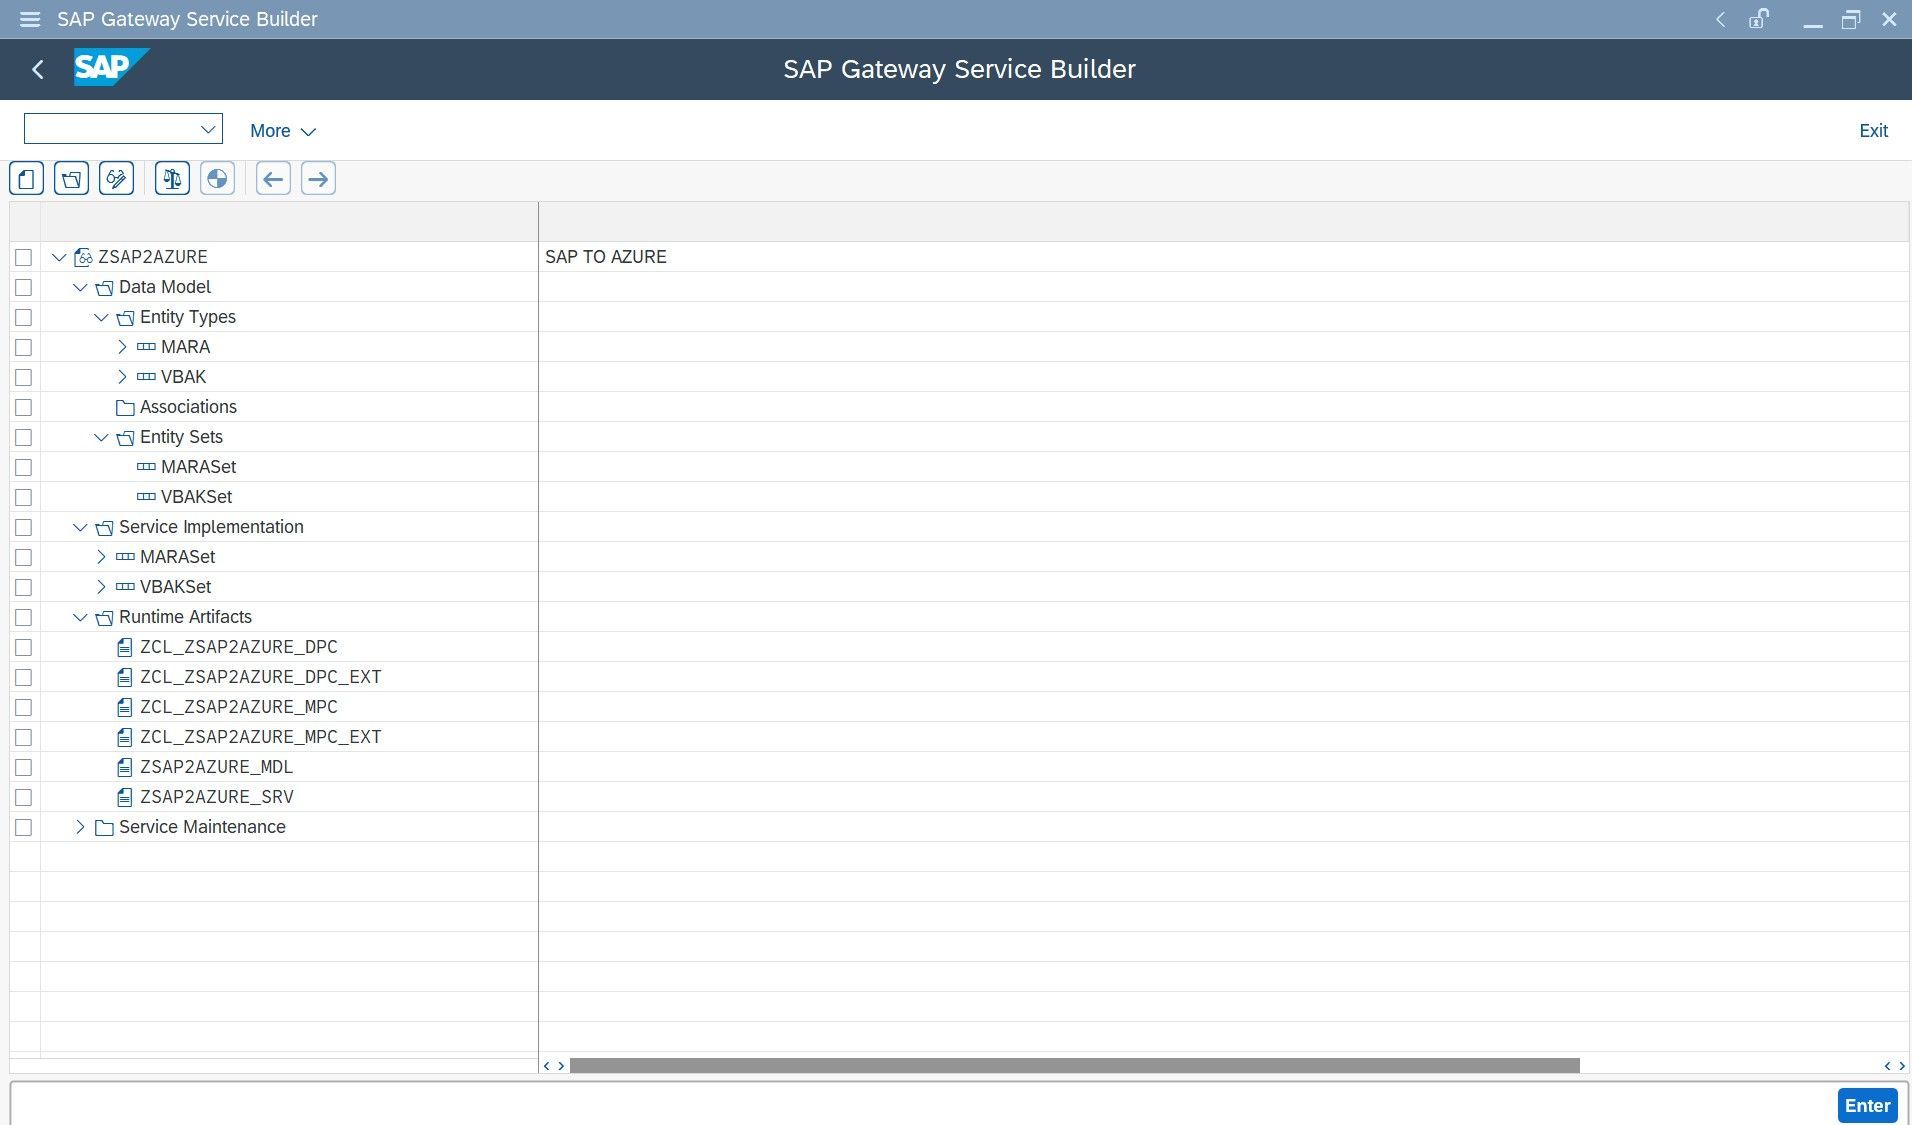Click the bottom command input field

point(923,1105)
